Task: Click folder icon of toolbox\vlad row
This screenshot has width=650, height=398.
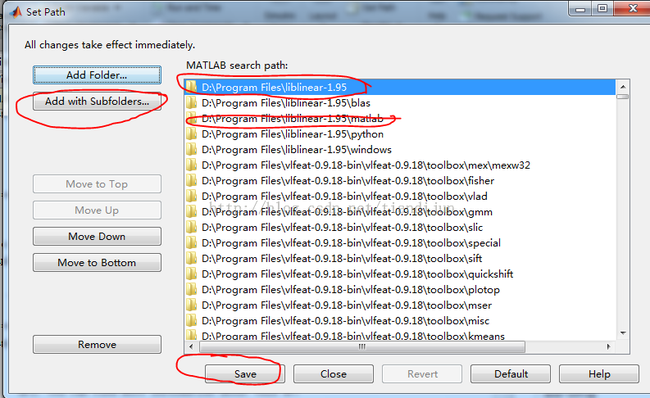Action: pyautogui.click(x=192, y=196)
